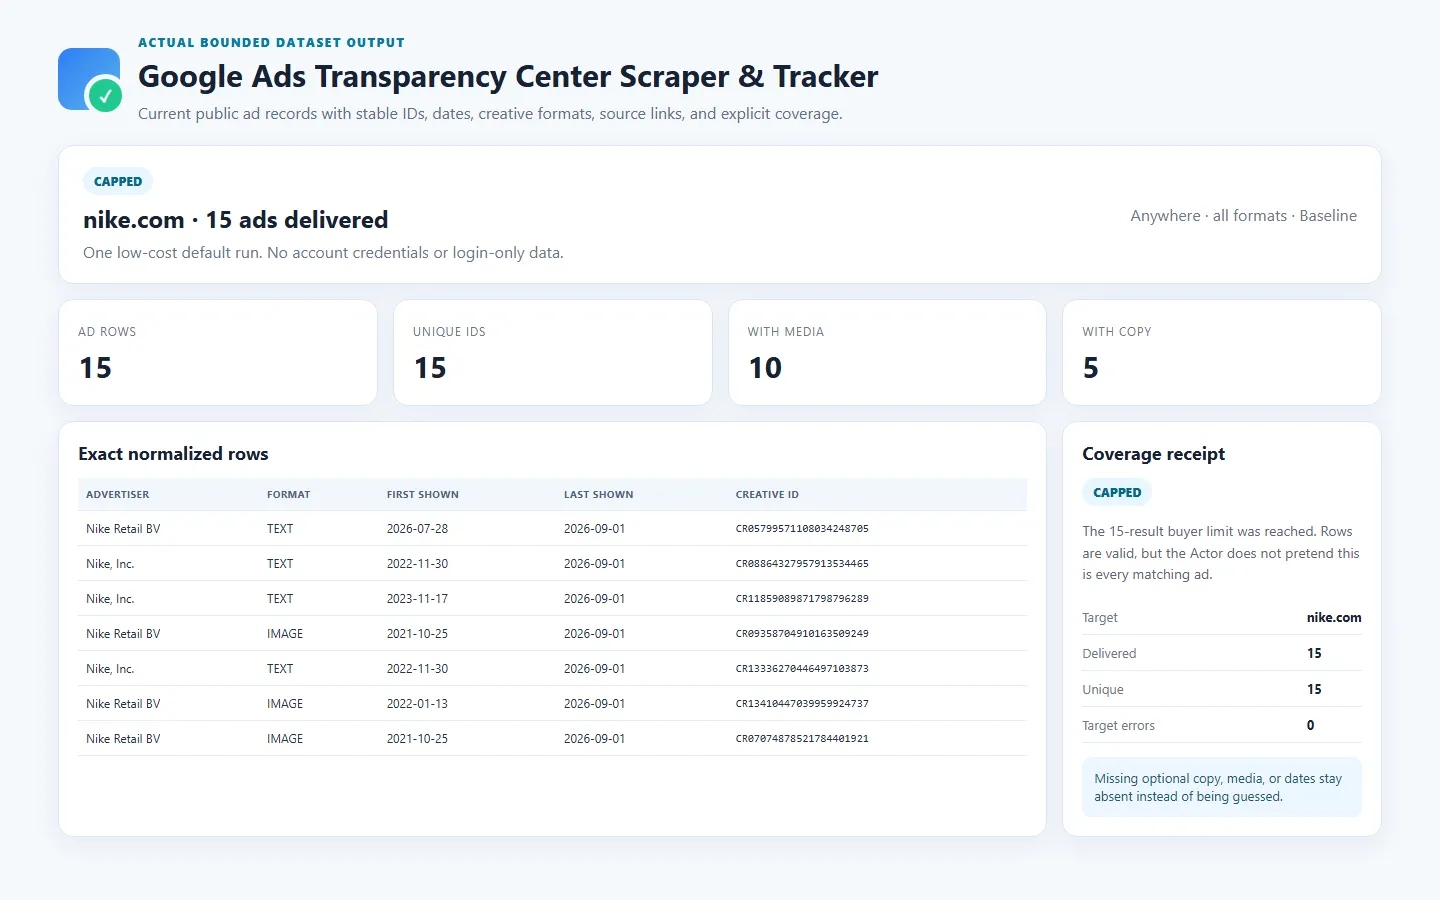Click the Delivered row value 15
The width and height of the screenshot is (1440, 900).
click(1314, 654)
